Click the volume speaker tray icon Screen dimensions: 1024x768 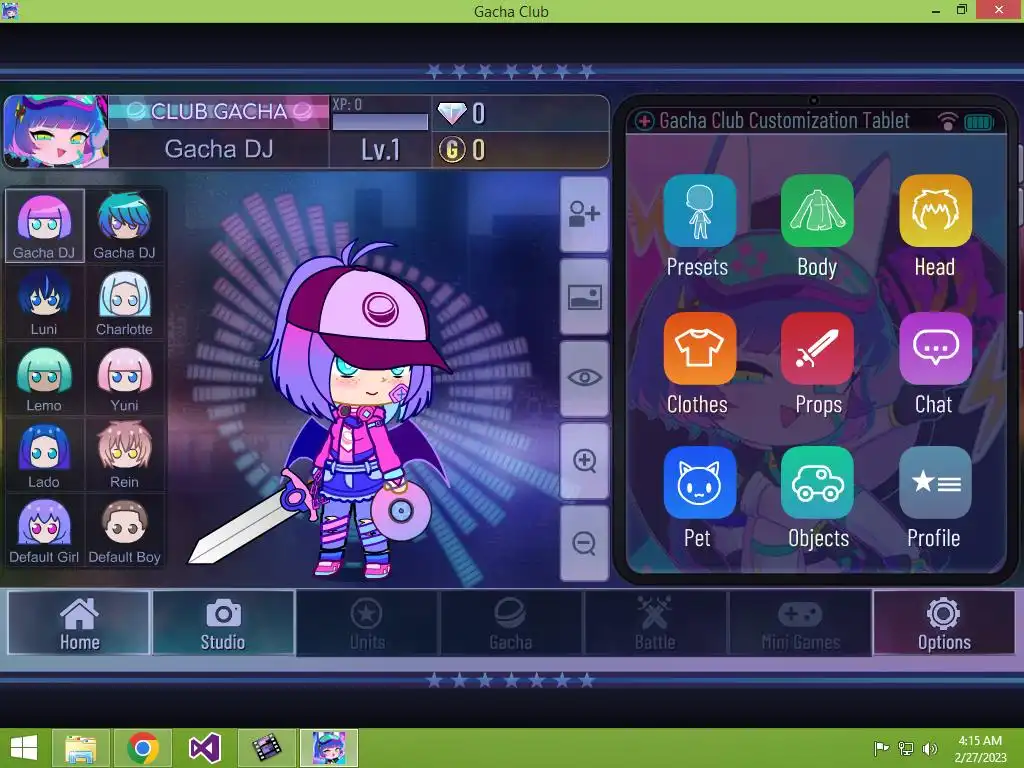930,749
